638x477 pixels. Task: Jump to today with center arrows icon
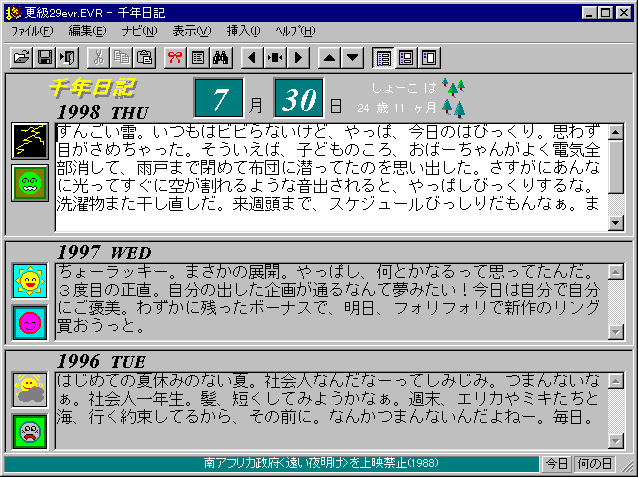[x=275, y=58]
